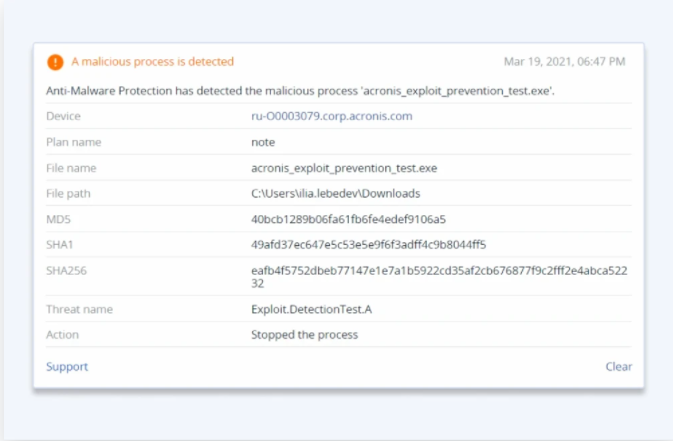Click the 'File name' field label

[71, 168]
